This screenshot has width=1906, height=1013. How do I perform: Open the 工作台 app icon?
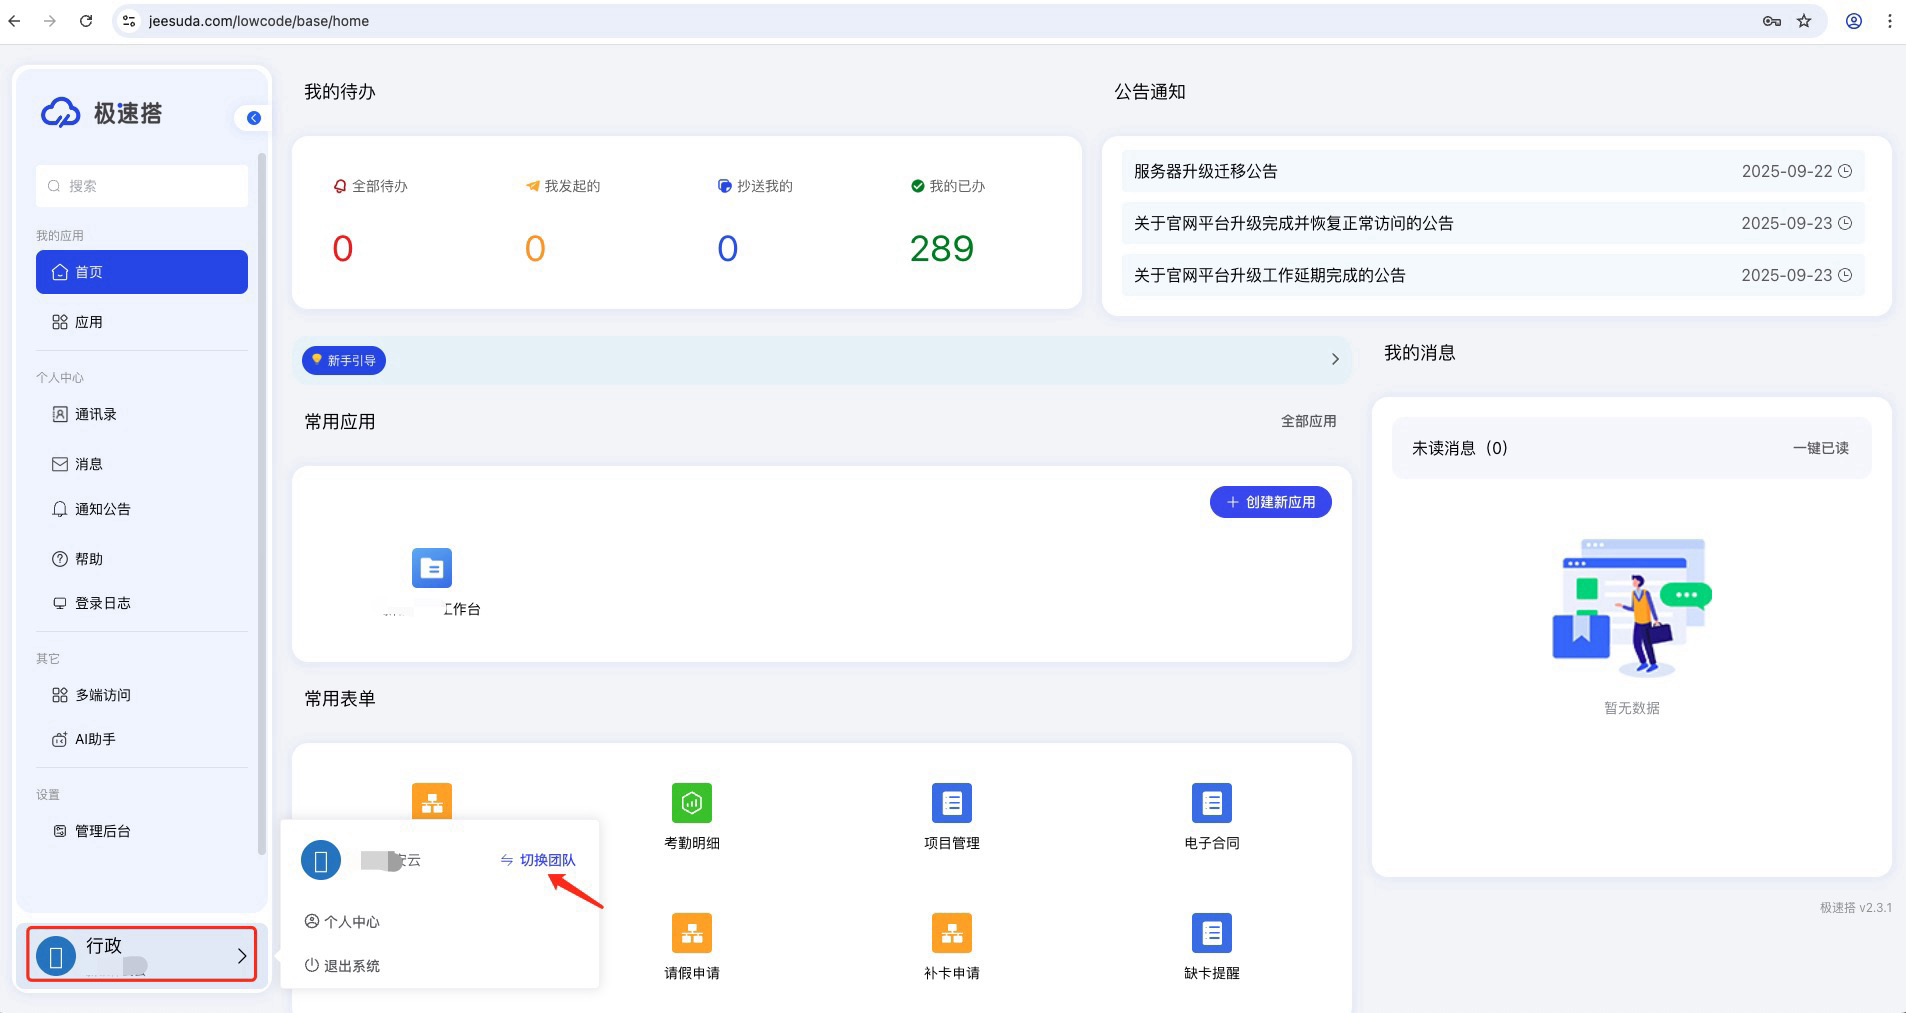(x=432, y=568)
